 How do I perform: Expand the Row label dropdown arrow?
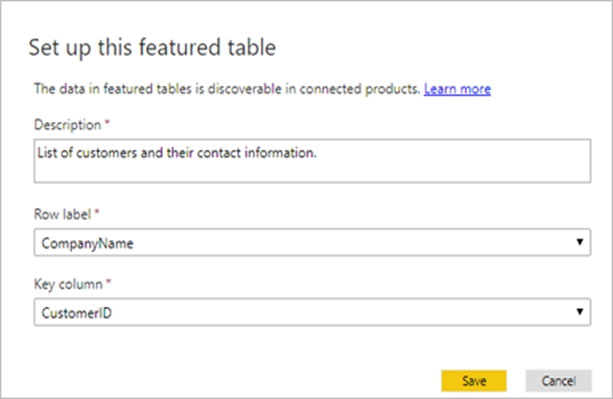(580, 242)
